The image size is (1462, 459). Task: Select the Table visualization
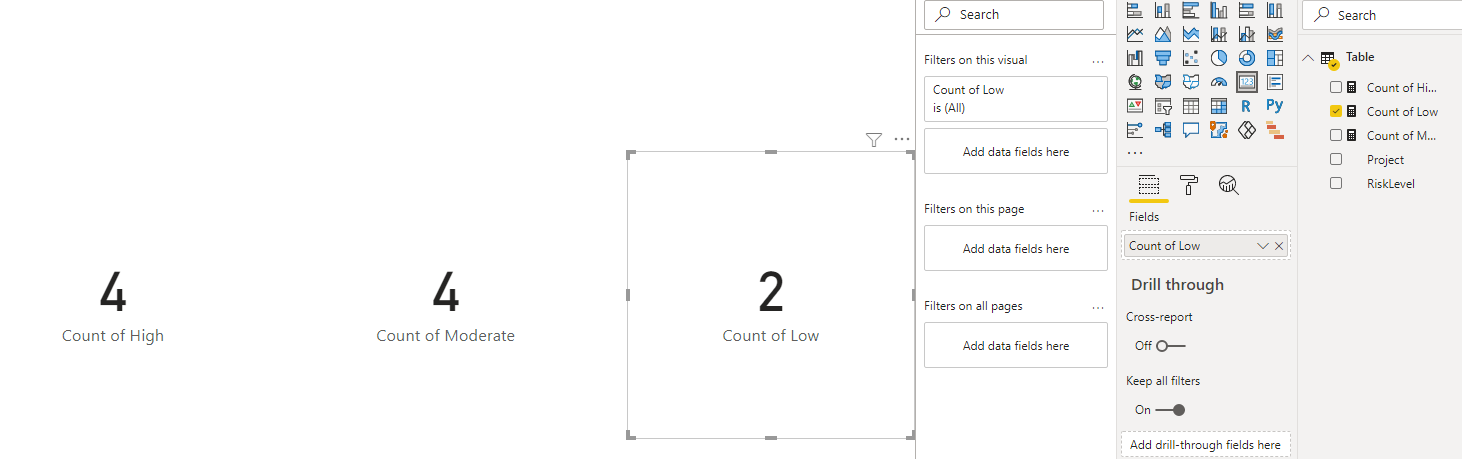[x=1191, y=106]
